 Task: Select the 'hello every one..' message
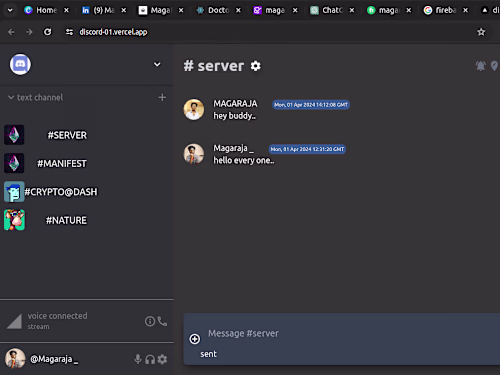[244, 160]
